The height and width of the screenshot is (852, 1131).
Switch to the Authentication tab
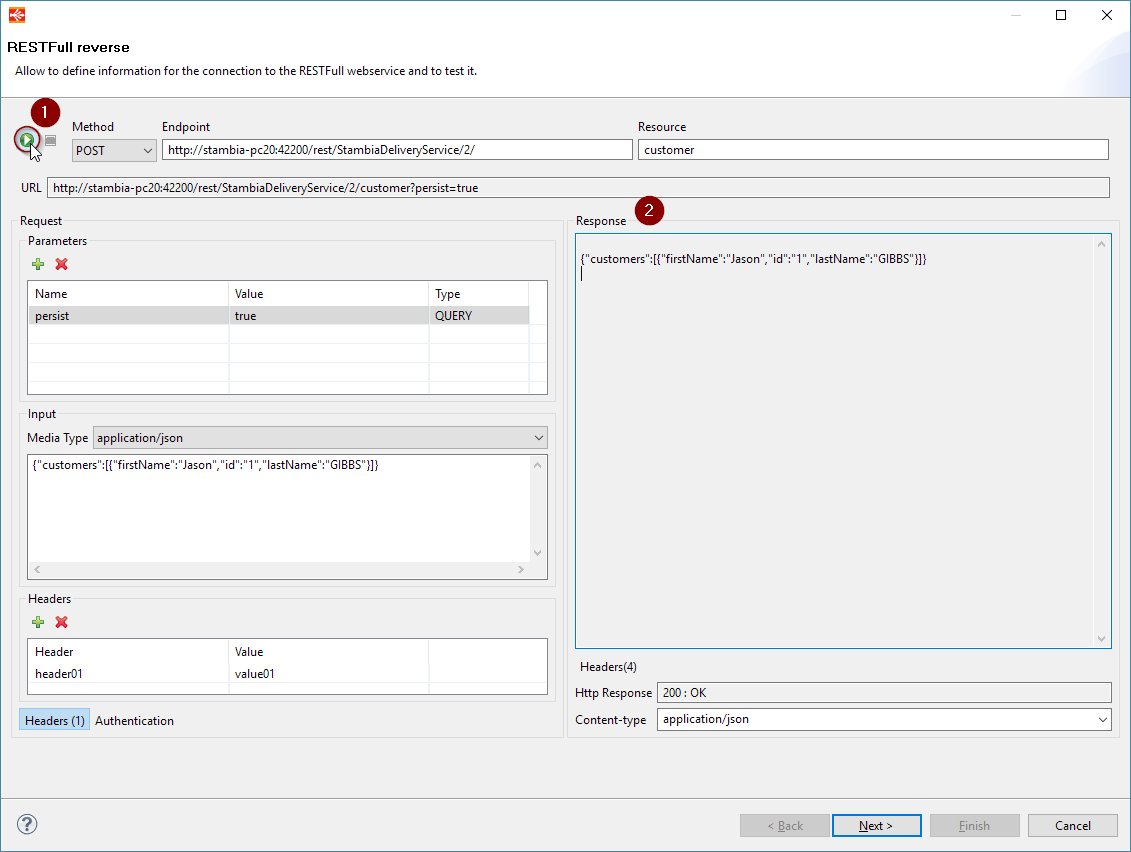134,720
